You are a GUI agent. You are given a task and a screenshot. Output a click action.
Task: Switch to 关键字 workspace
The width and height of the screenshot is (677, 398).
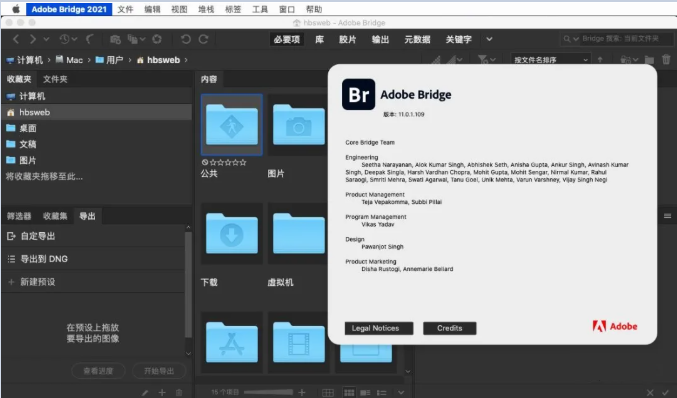pyautogui.click(x=459, y=39)
